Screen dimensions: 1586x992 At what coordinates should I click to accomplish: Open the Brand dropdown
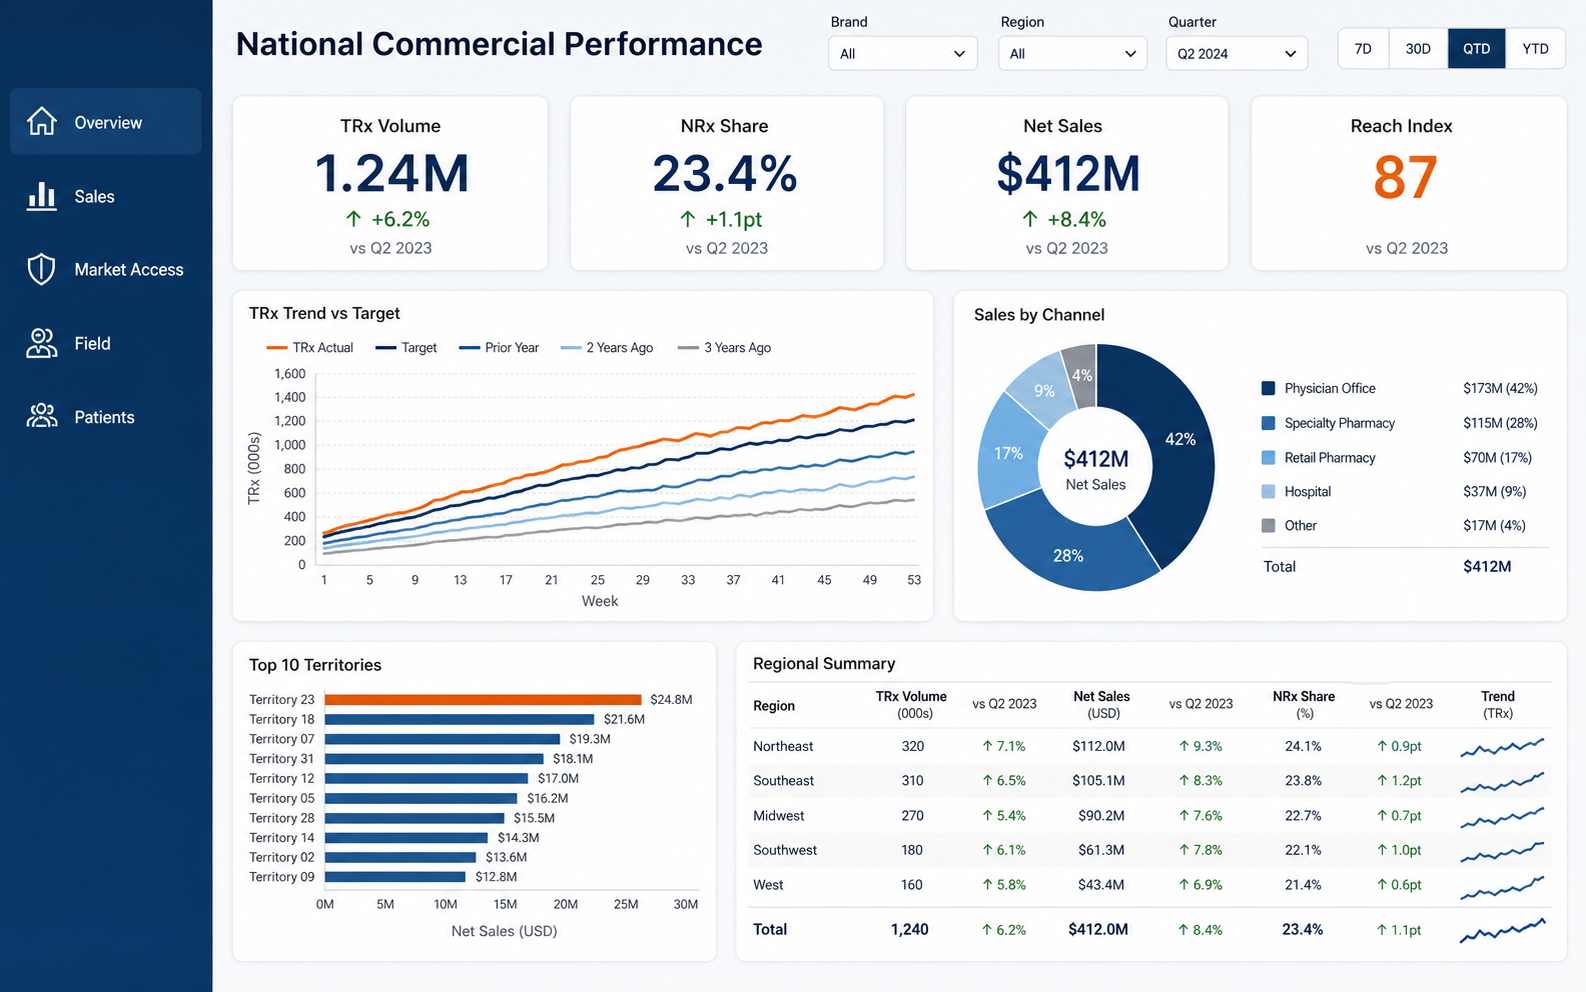(x=902, y=53)
